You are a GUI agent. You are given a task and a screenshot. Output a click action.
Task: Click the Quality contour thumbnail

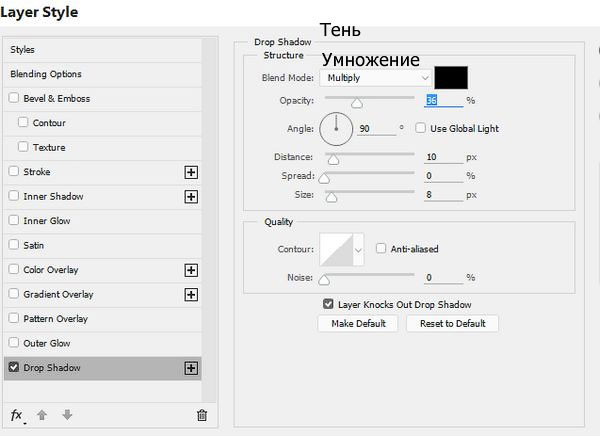(x=336, y=250)
